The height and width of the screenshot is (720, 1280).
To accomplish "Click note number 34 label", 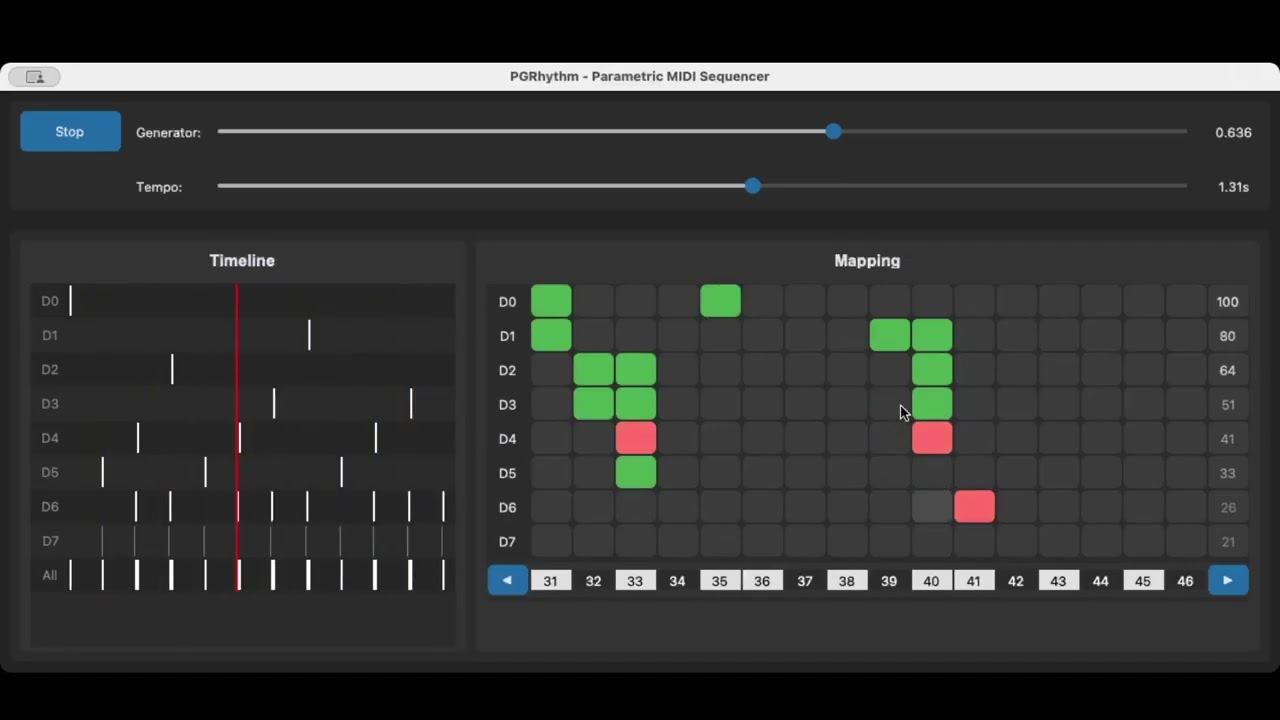I will [678, 581].
